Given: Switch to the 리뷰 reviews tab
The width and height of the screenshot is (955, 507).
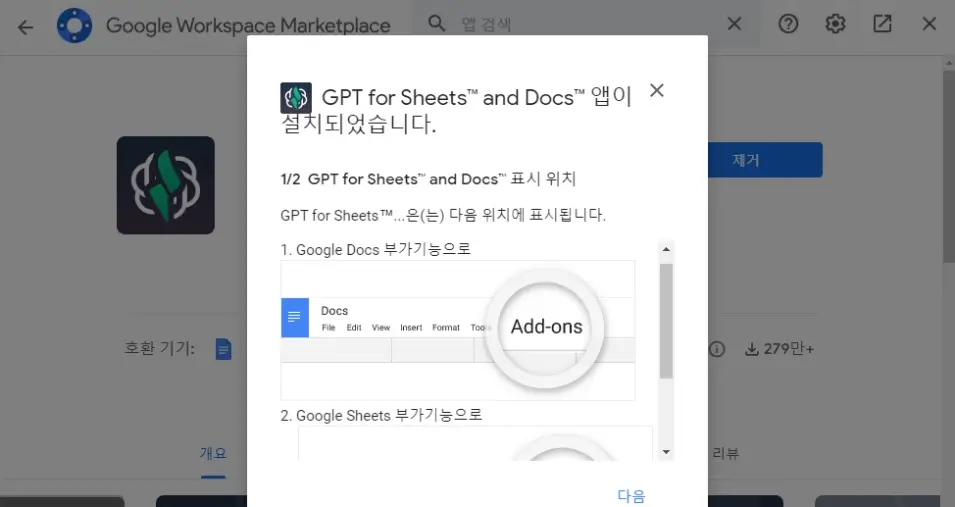Looking at the screenshot, I should pos(725,453).
